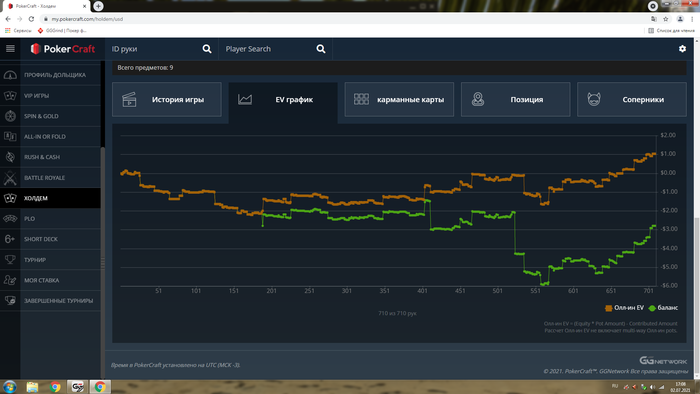Open the browser profile icon
700x394 pixels.
click(680, 19)
